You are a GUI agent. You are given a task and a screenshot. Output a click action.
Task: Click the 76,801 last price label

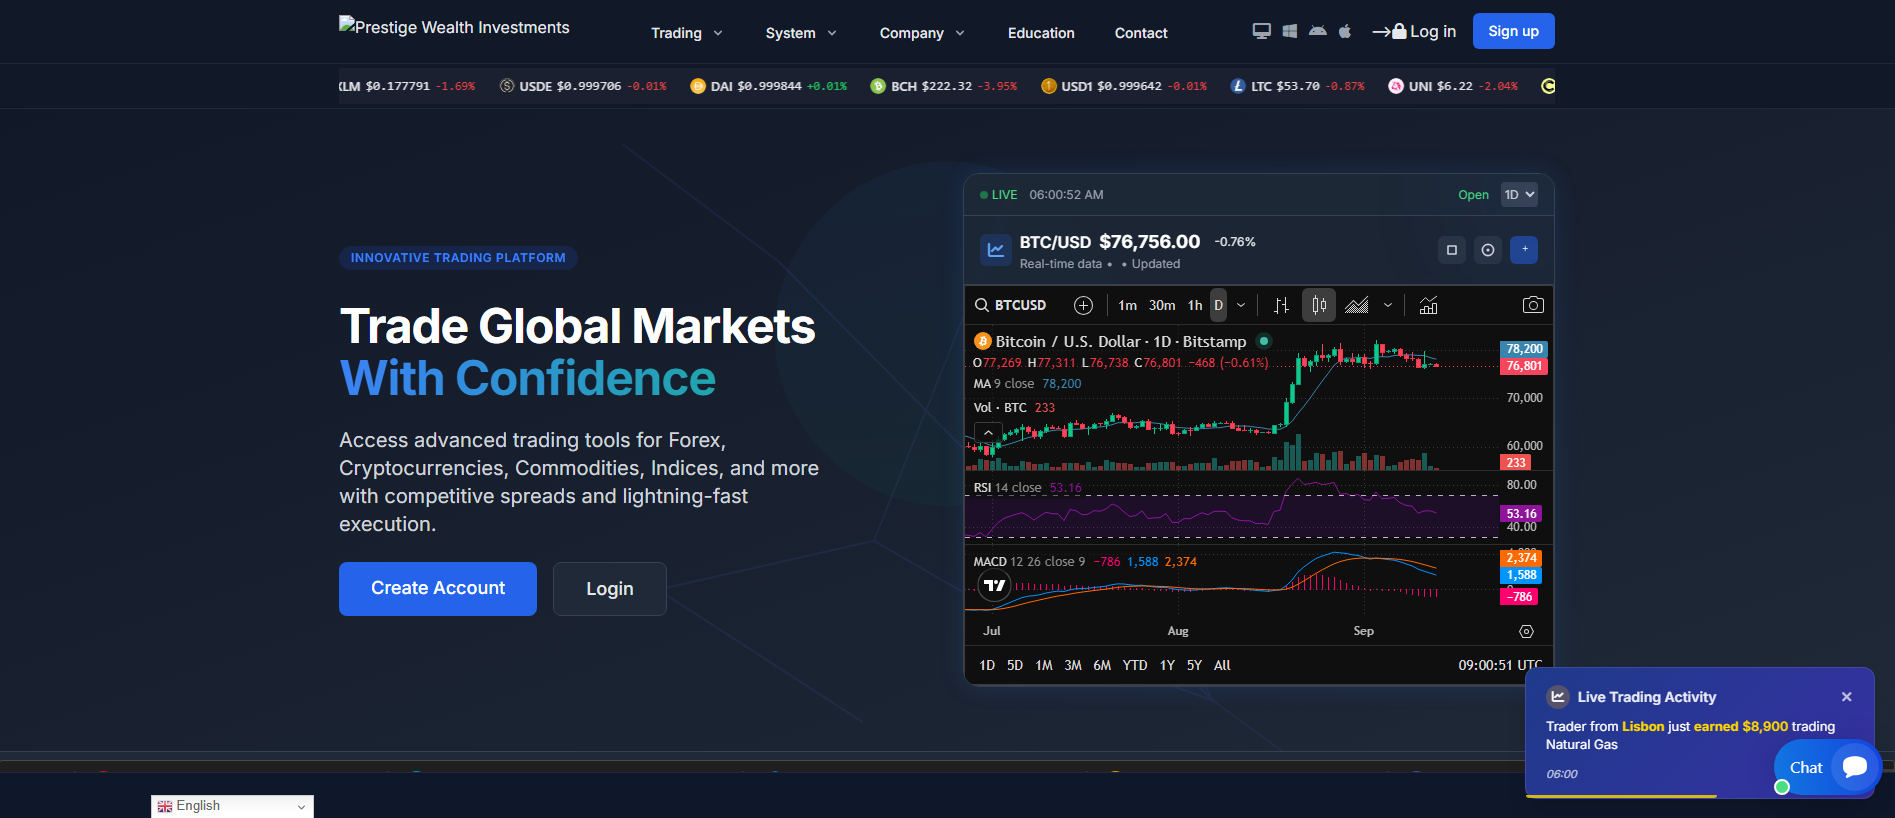[x=1524, y=366]
